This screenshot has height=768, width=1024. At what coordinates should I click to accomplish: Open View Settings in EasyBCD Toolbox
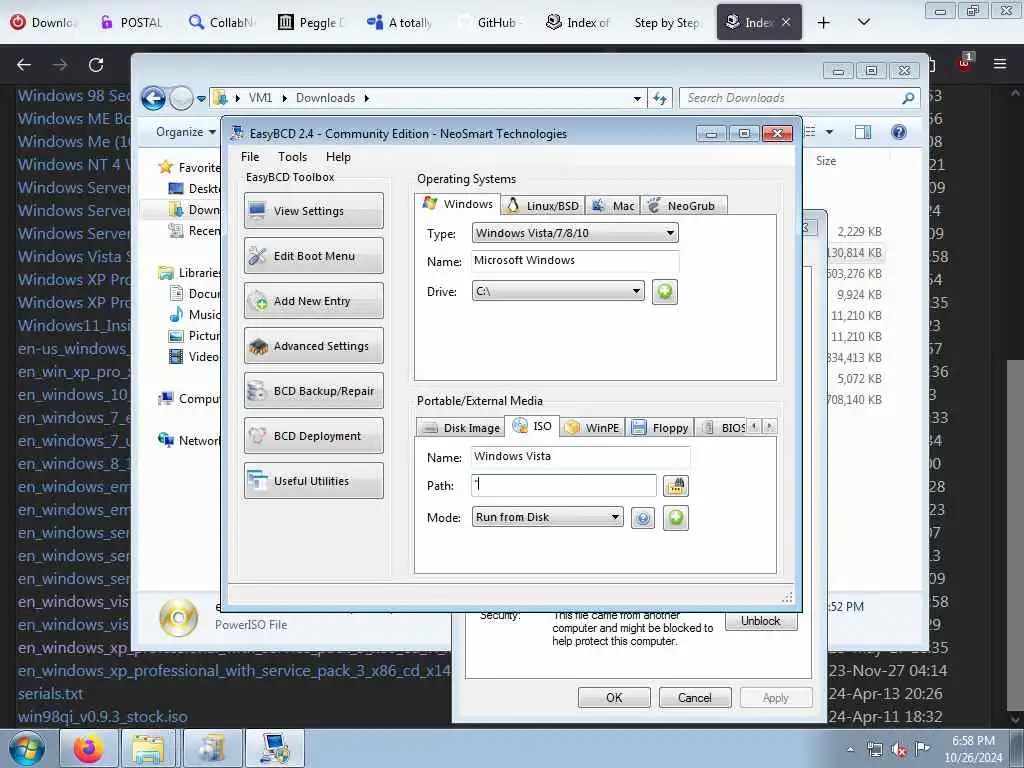pos(313,211)
